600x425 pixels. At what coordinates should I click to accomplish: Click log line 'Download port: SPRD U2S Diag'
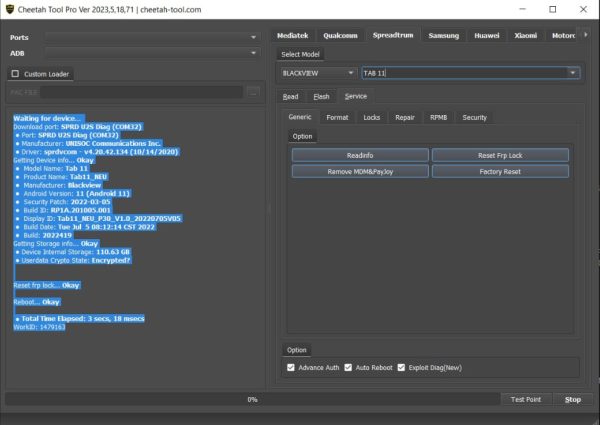[78, 127]
